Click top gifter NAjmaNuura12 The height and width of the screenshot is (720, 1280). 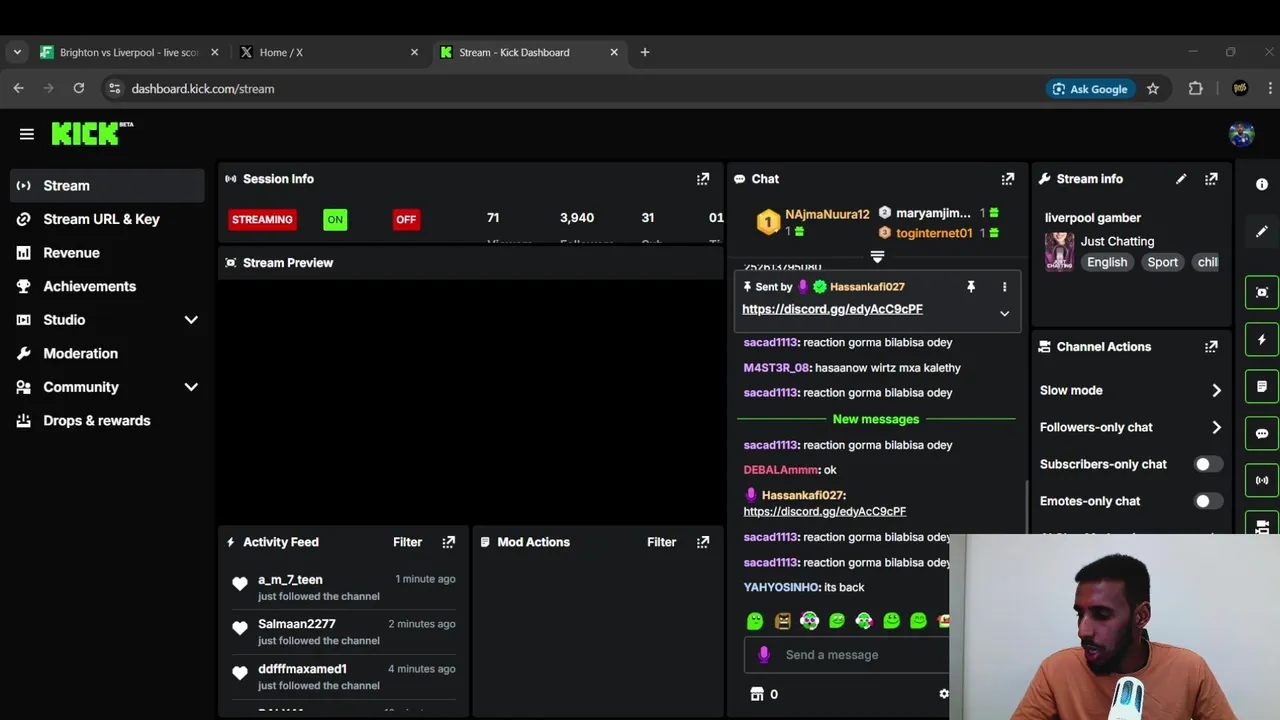(x=827, y=215)
